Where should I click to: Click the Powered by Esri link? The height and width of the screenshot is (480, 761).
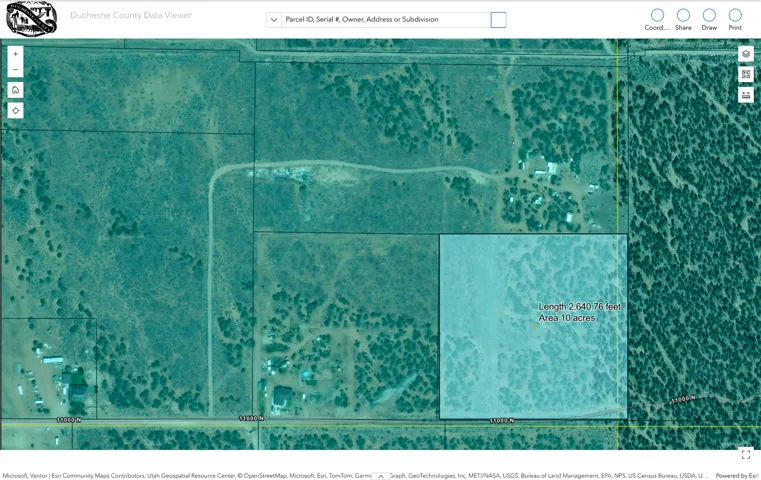(737, 476)
